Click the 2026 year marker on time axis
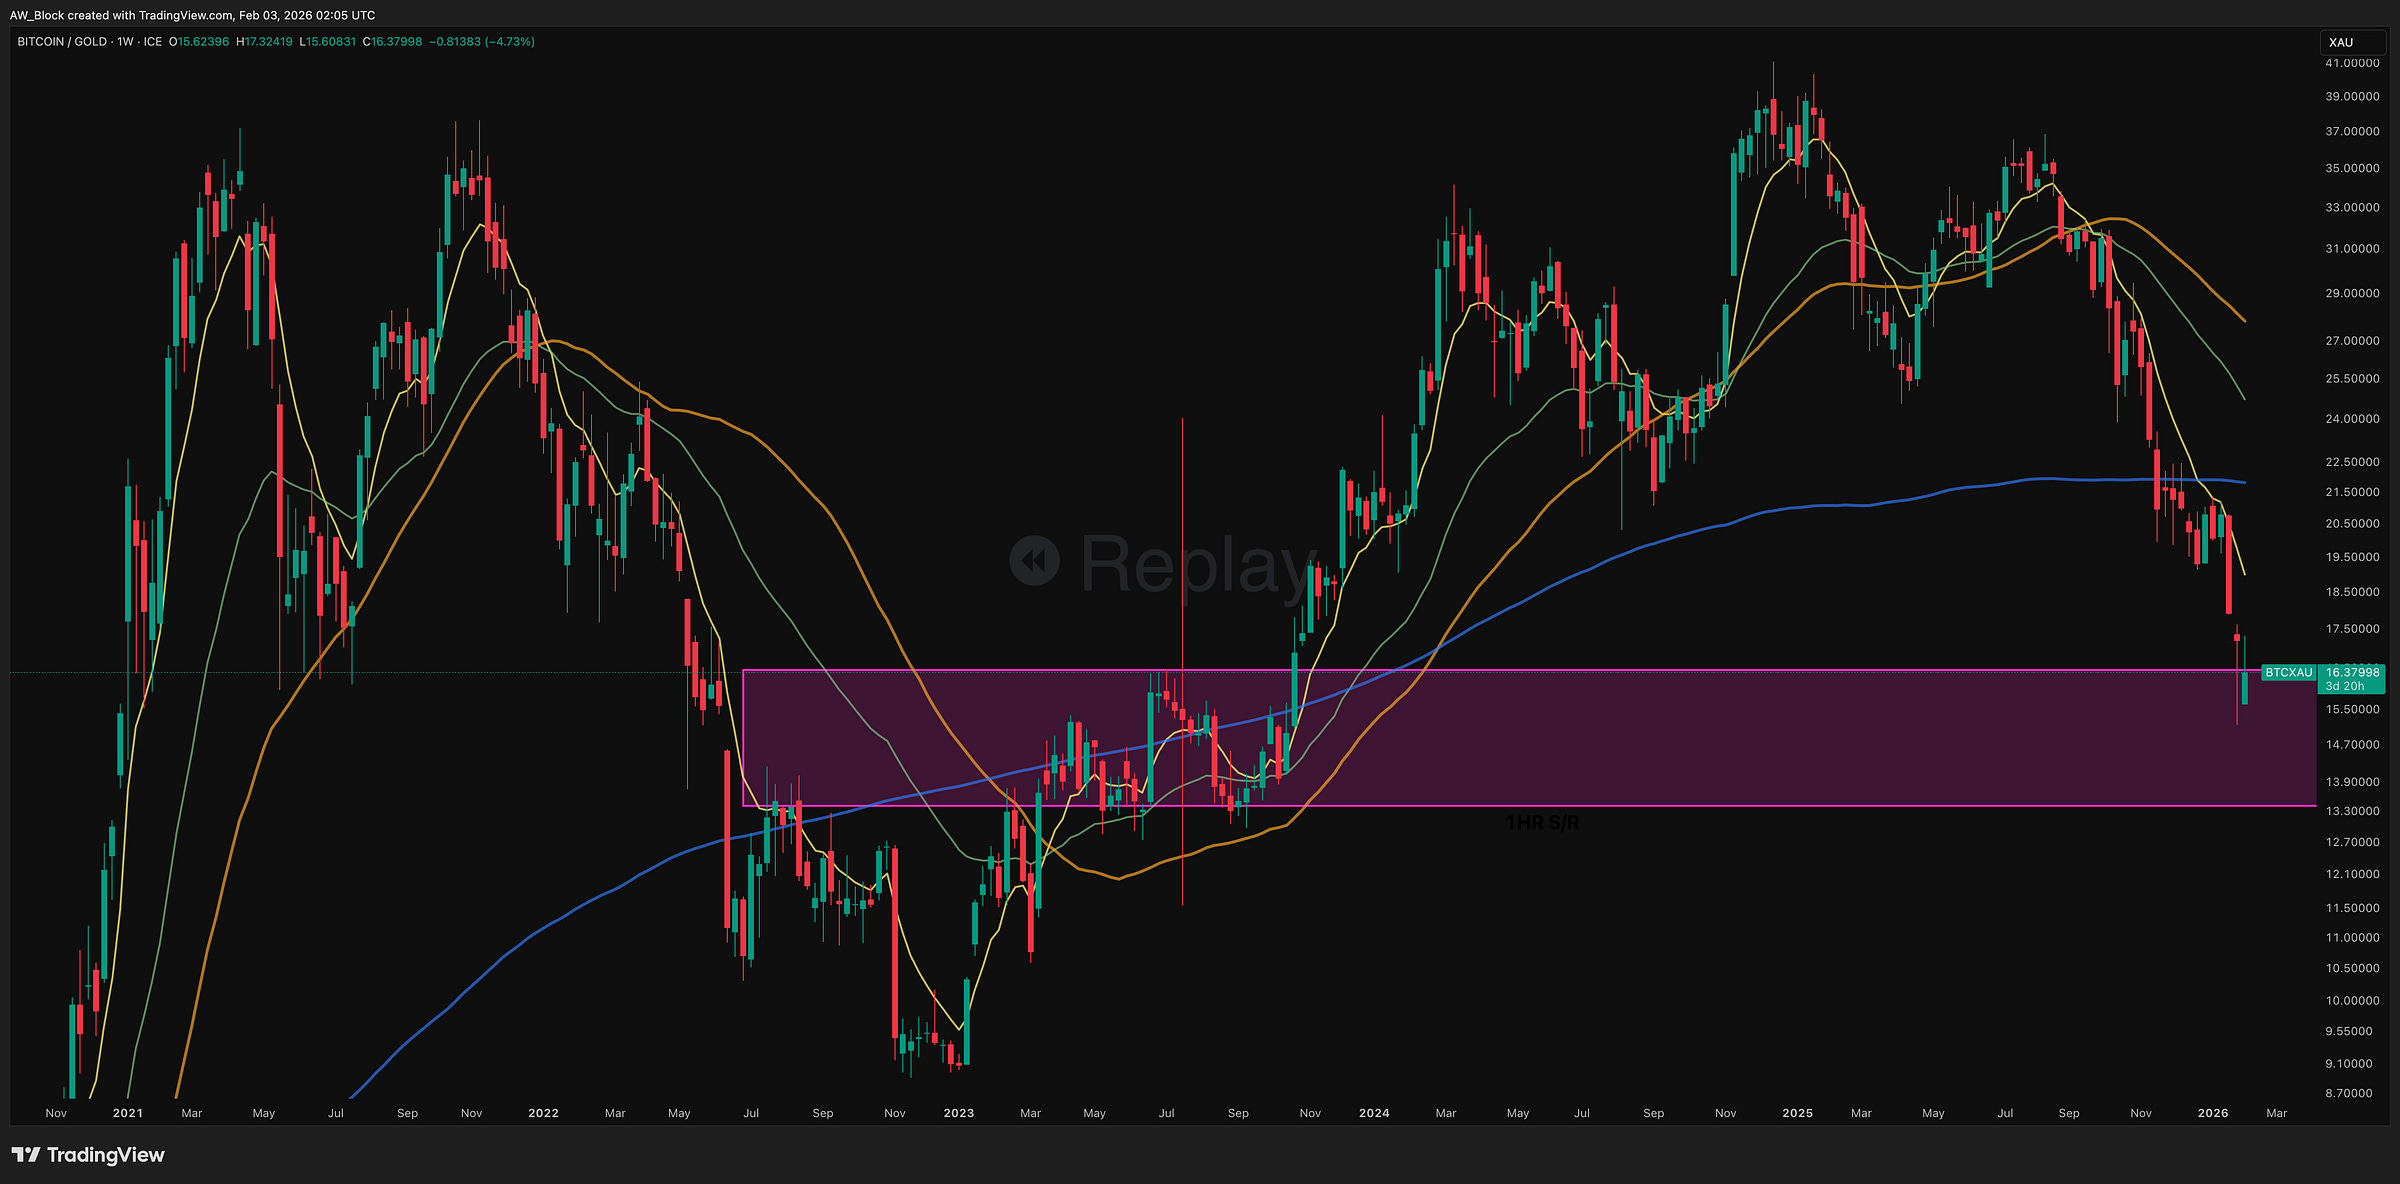Viewport: 2400px width, 1184px height. click(x=2213, y=1113)
